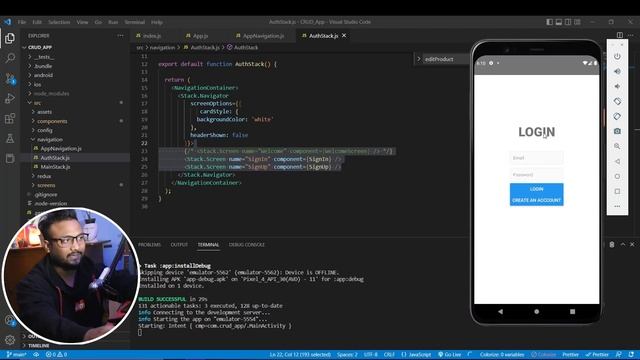This screenshot has width=640, height=360.
Task: Switch to the PROBLEMS panel tab
Action: click(149, 244)
